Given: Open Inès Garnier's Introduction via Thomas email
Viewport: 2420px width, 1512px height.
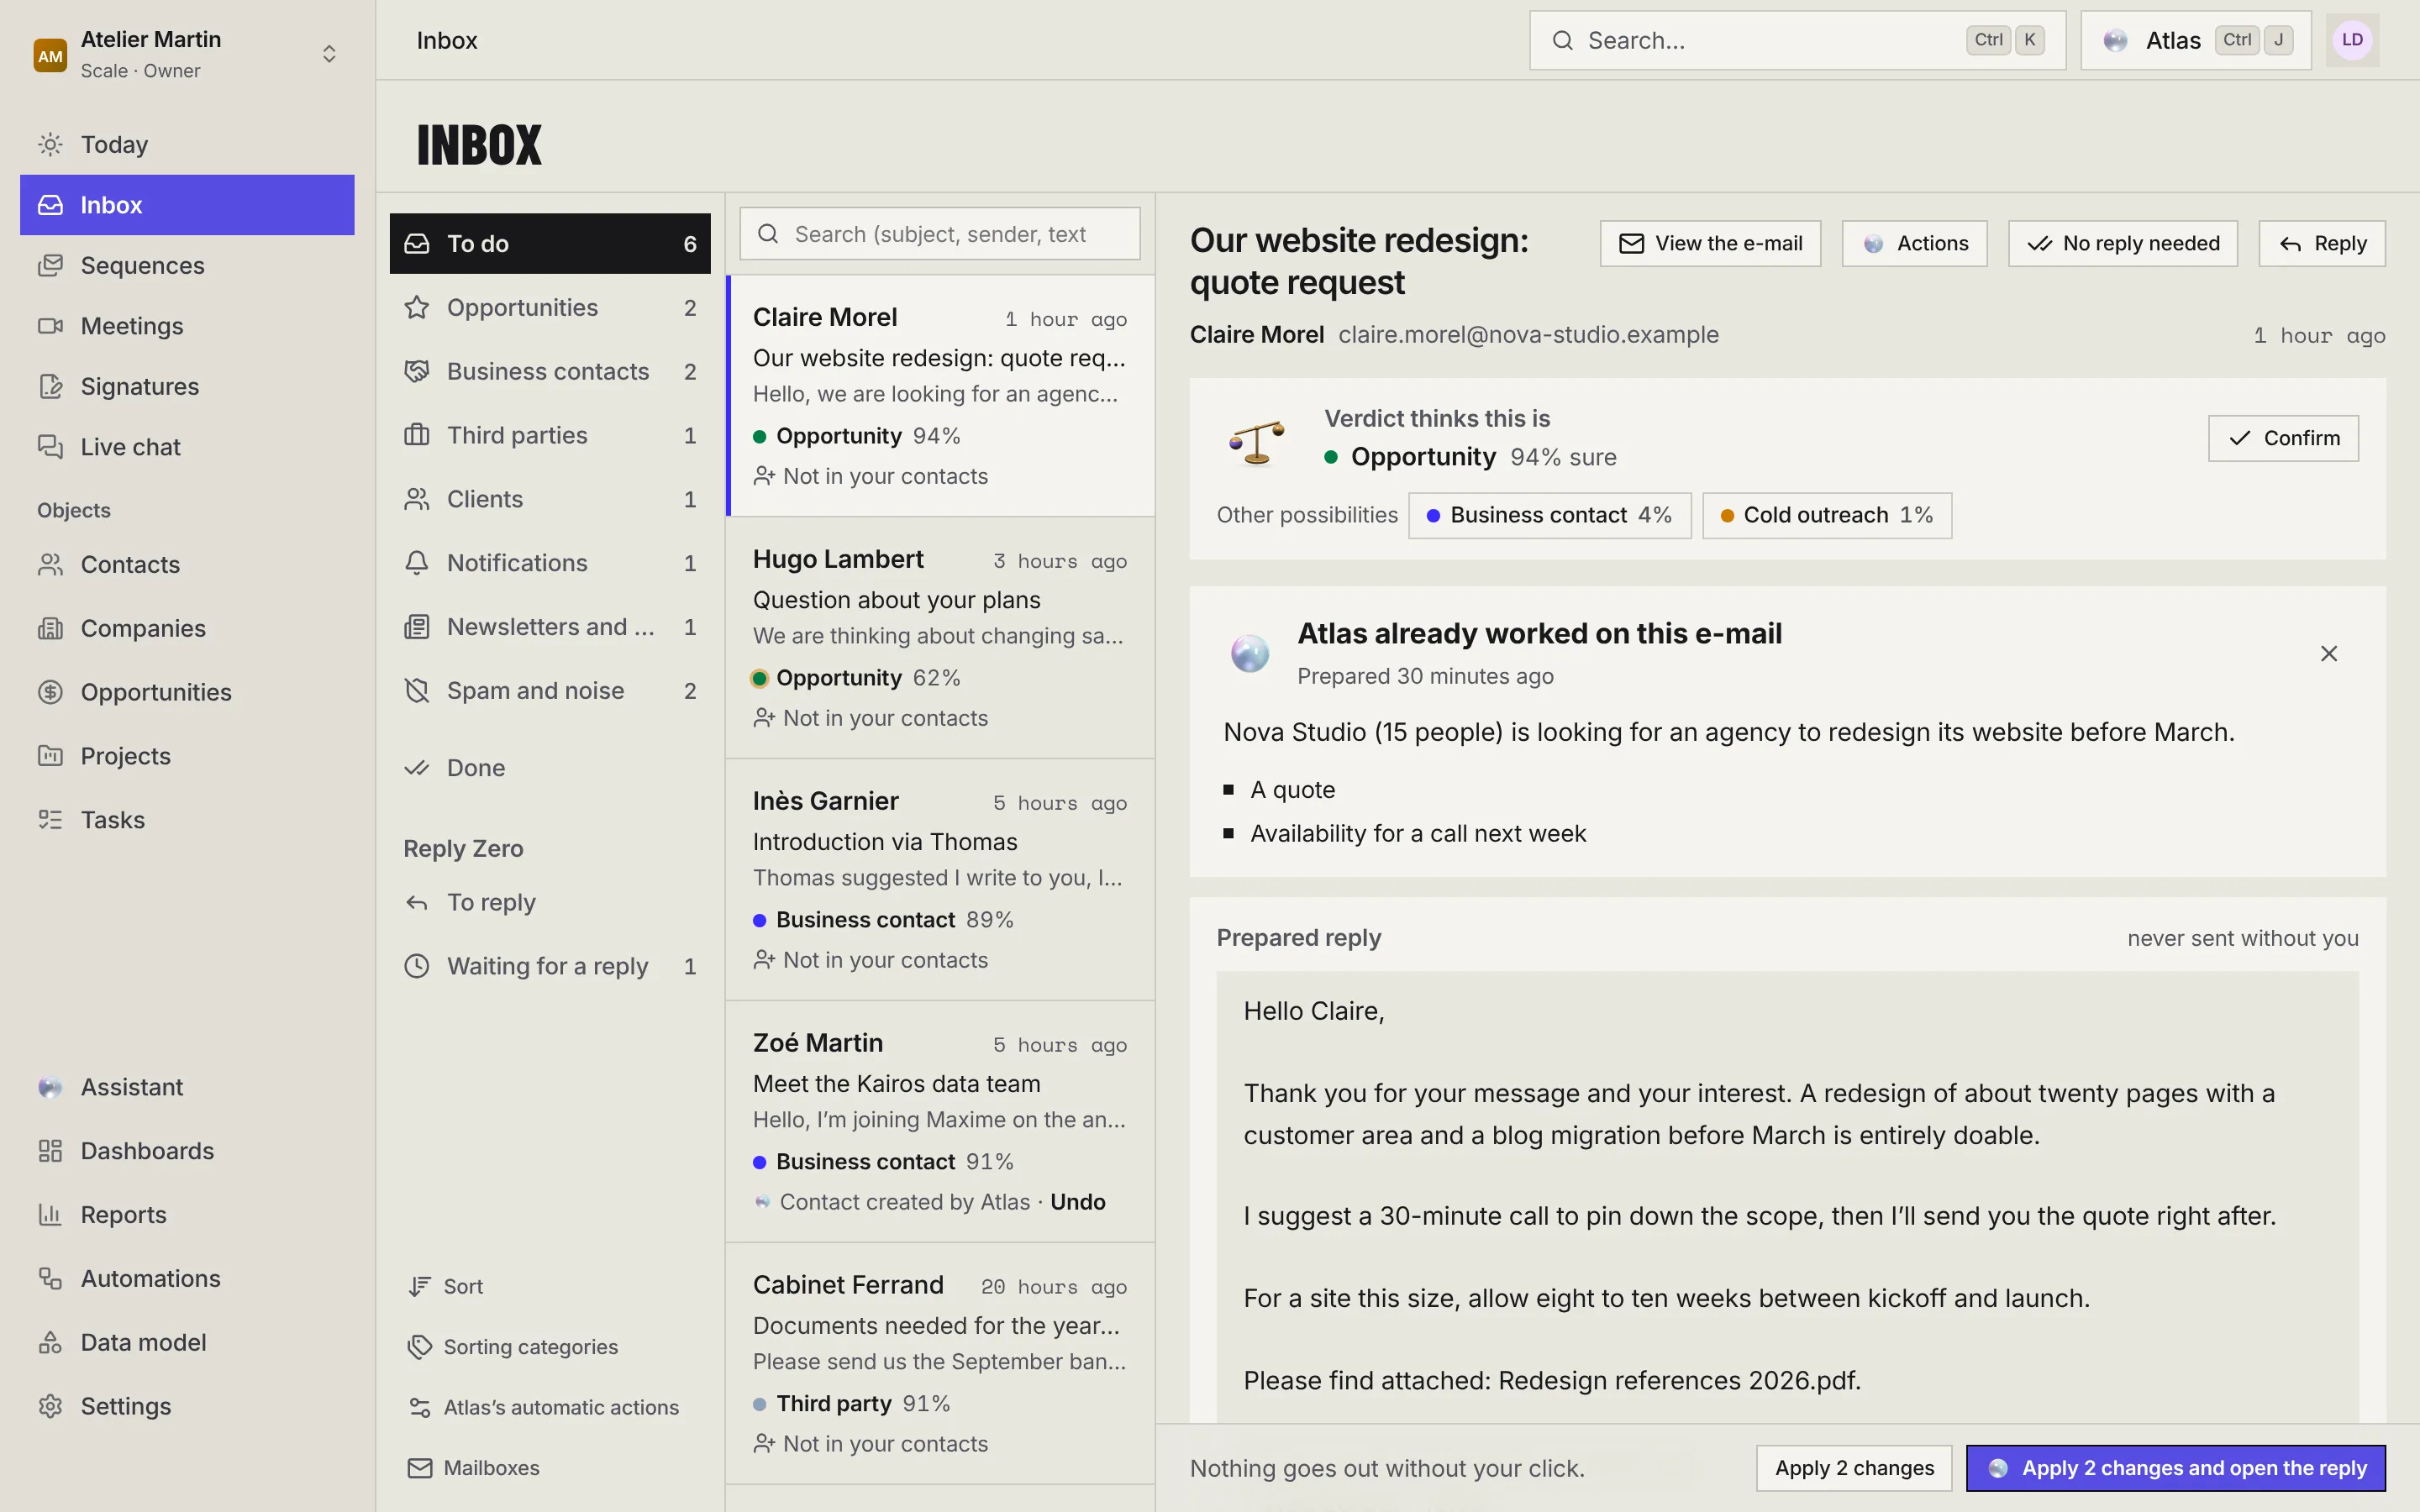Looking at the screenshot, I should pos(940,880).
